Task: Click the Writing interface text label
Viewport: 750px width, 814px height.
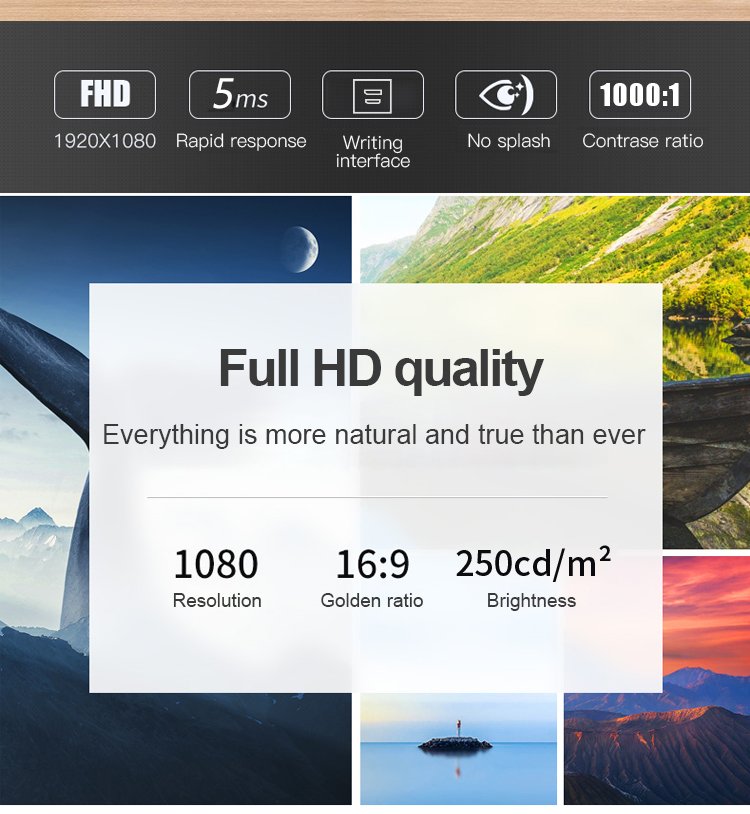Action: (373, 152)
